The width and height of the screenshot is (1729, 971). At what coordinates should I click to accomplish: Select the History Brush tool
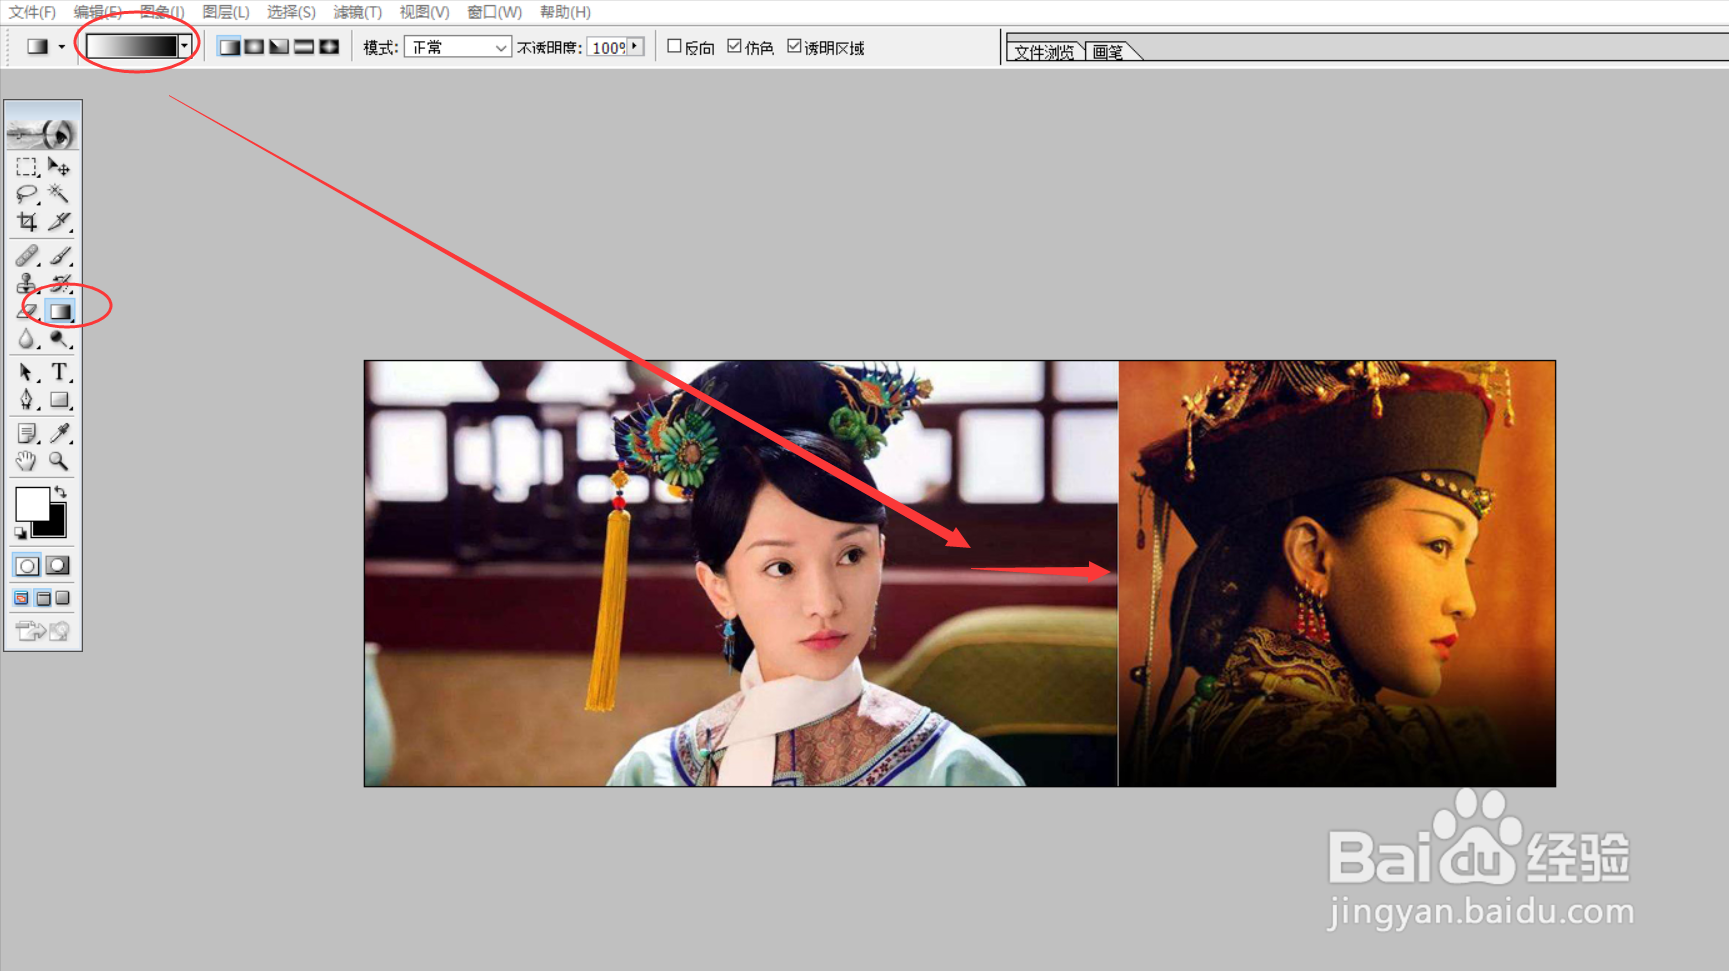[59, 284]
